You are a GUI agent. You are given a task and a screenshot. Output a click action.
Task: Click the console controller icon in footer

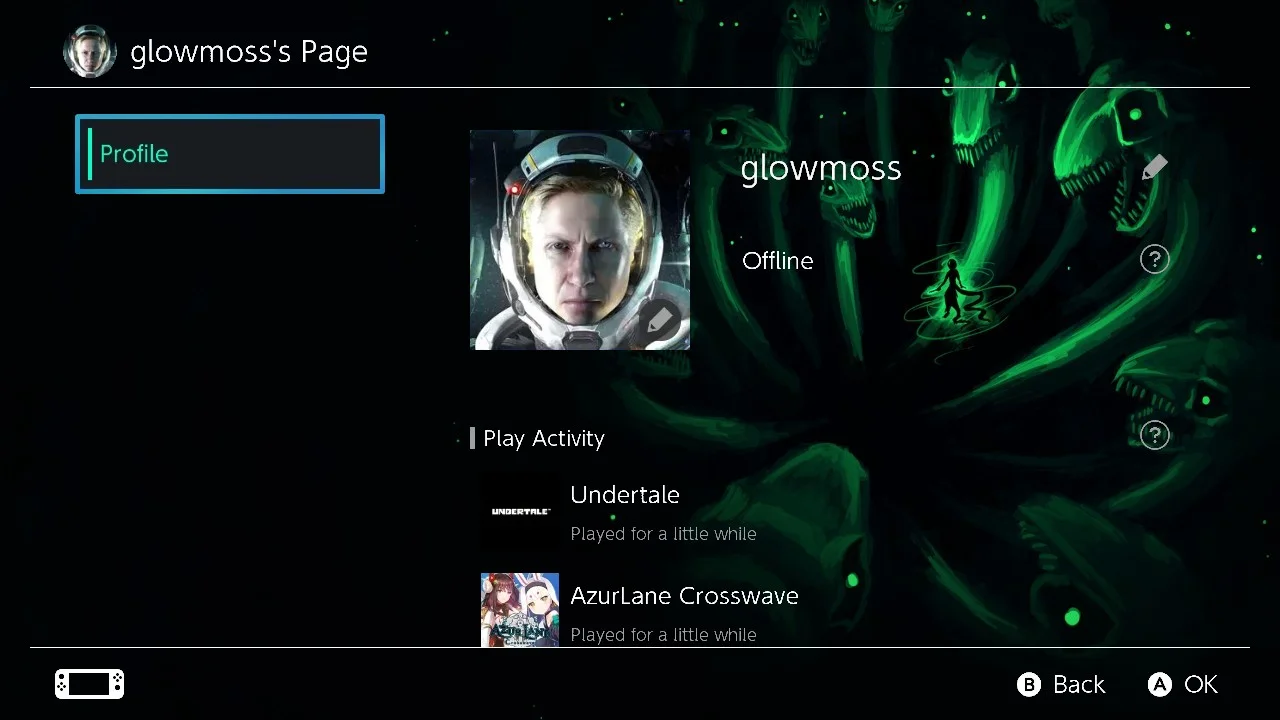pyautogui.click(x=90, y=684)
